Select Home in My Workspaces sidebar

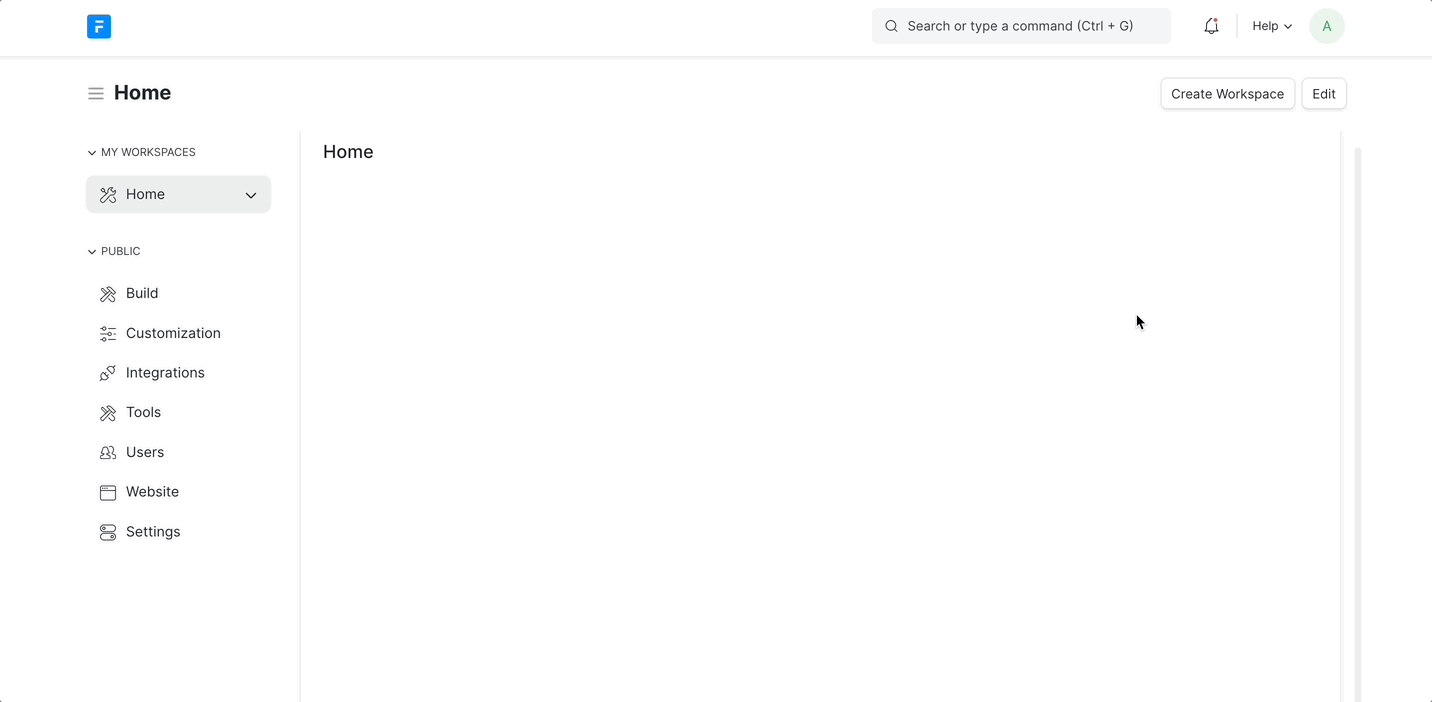click(x=146, y=195)
